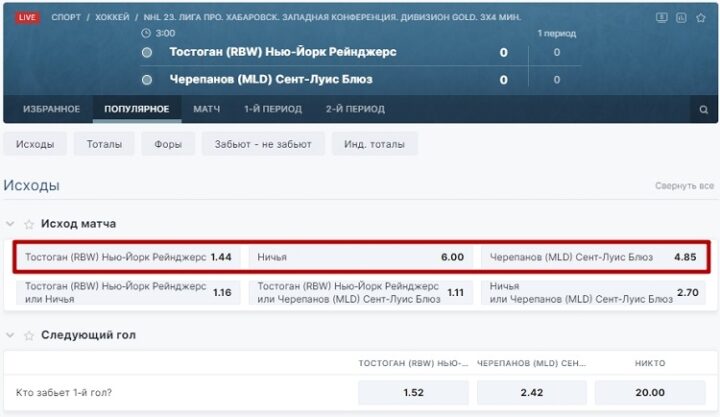Open the match statistics chart icon

tap(680, 17)
